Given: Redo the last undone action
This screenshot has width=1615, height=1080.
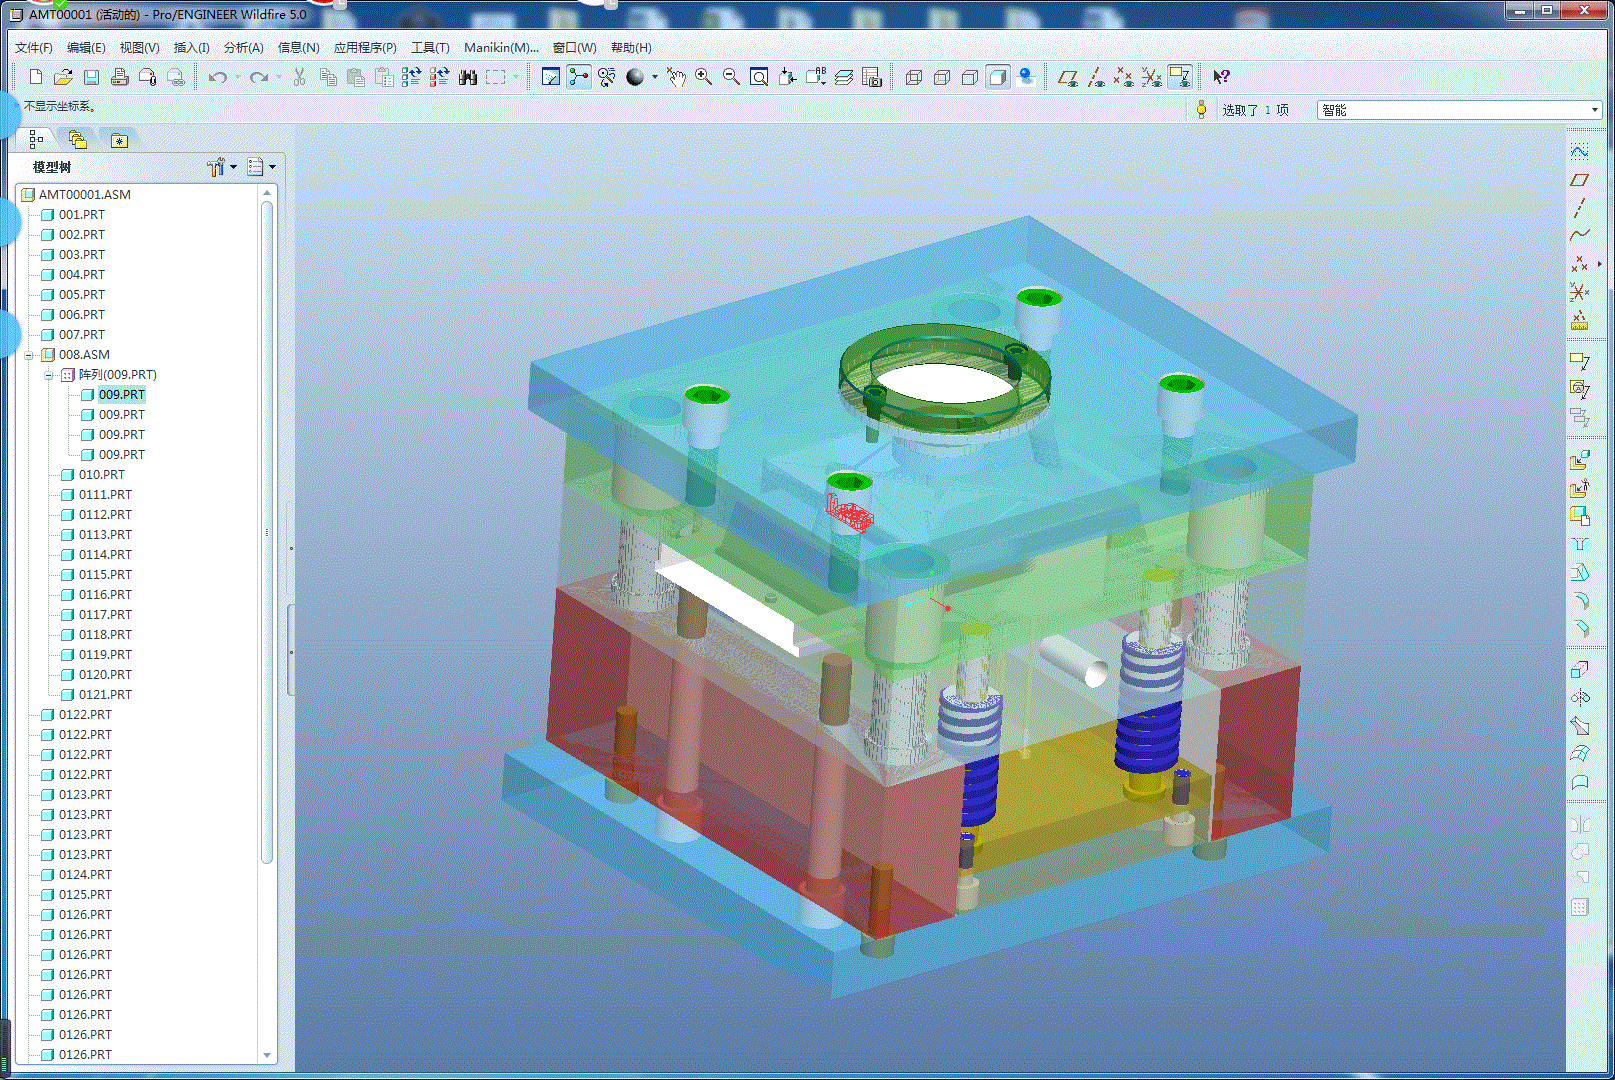Looking at the screenshot, I should (x=259, y=77).
